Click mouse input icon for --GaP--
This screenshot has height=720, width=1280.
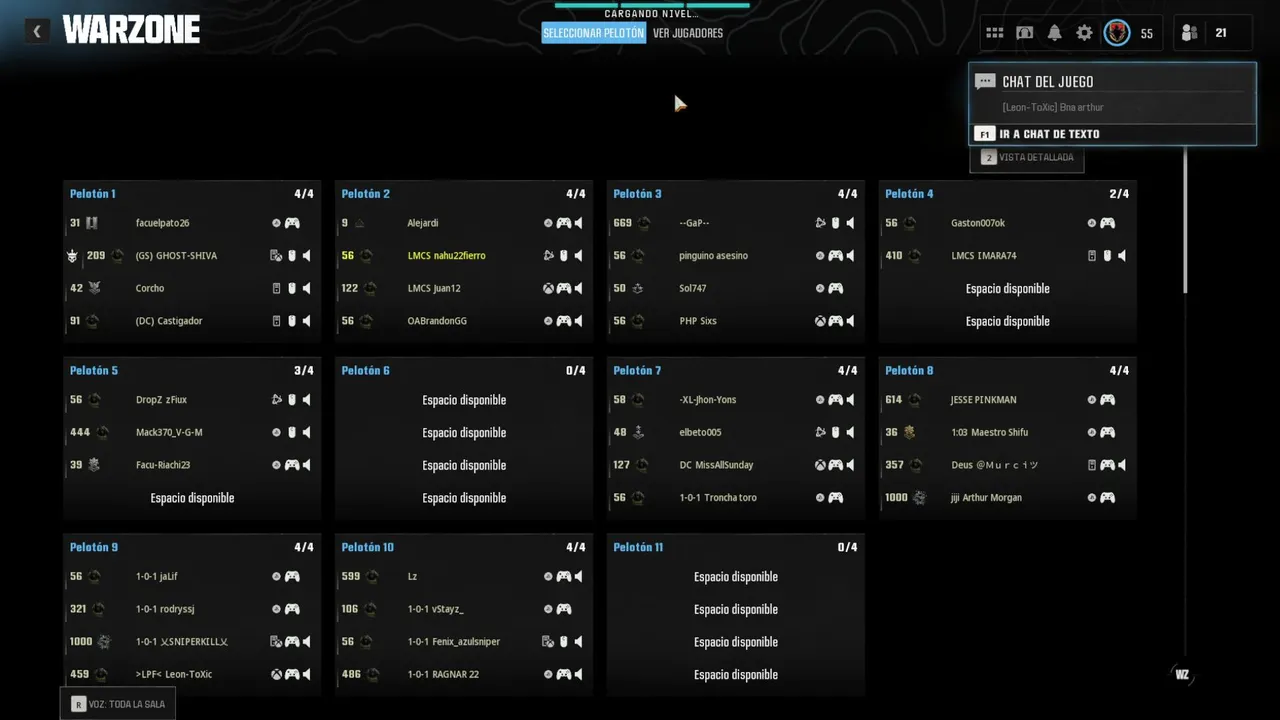point(835,223)
